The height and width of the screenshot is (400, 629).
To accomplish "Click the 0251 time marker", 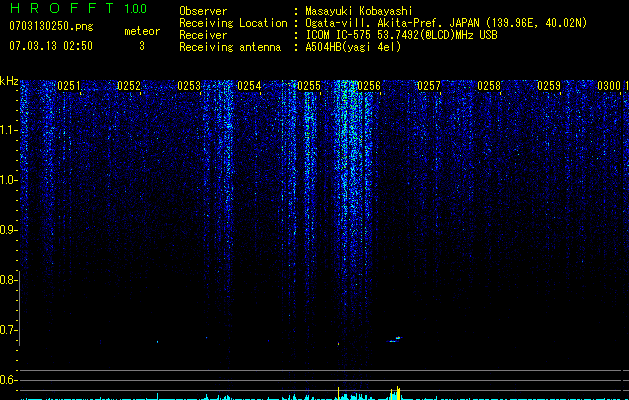I will (x=69, y=86).
